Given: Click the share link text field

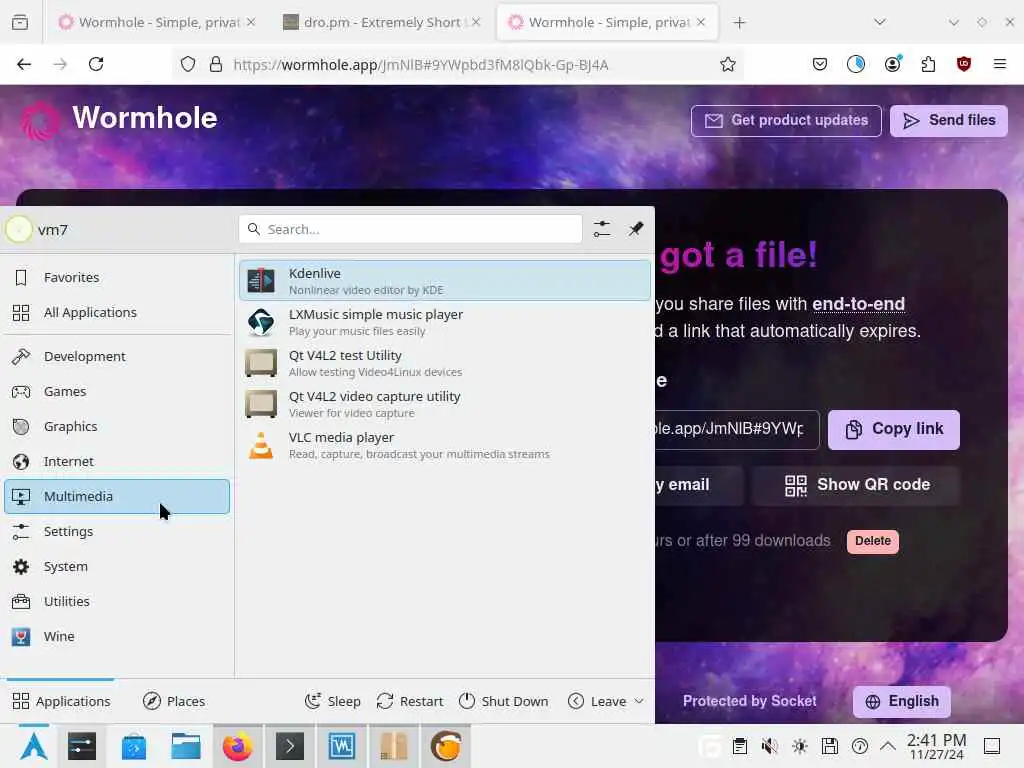Looking at the screenshot, I should pyautogui.click(x=737, y=430).
